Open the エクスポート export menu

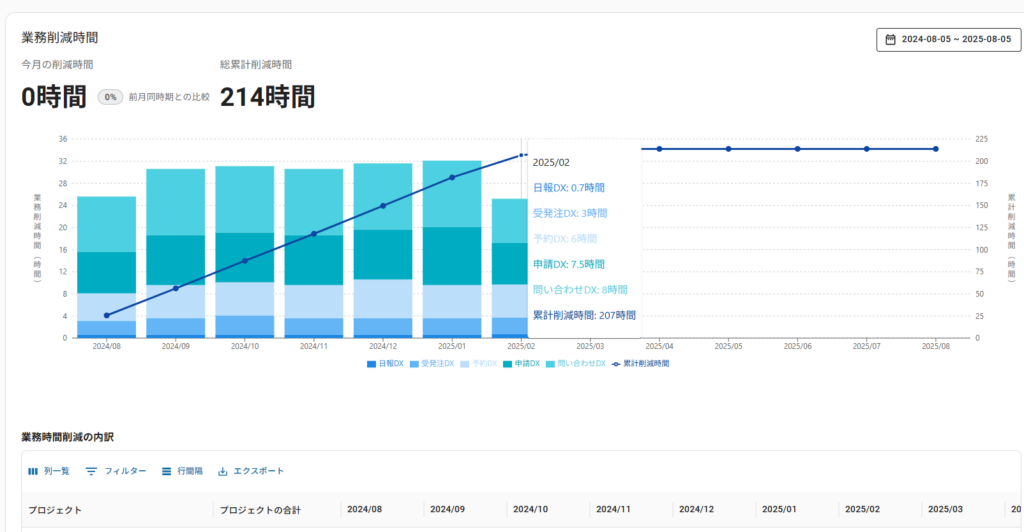click(251, 471)
